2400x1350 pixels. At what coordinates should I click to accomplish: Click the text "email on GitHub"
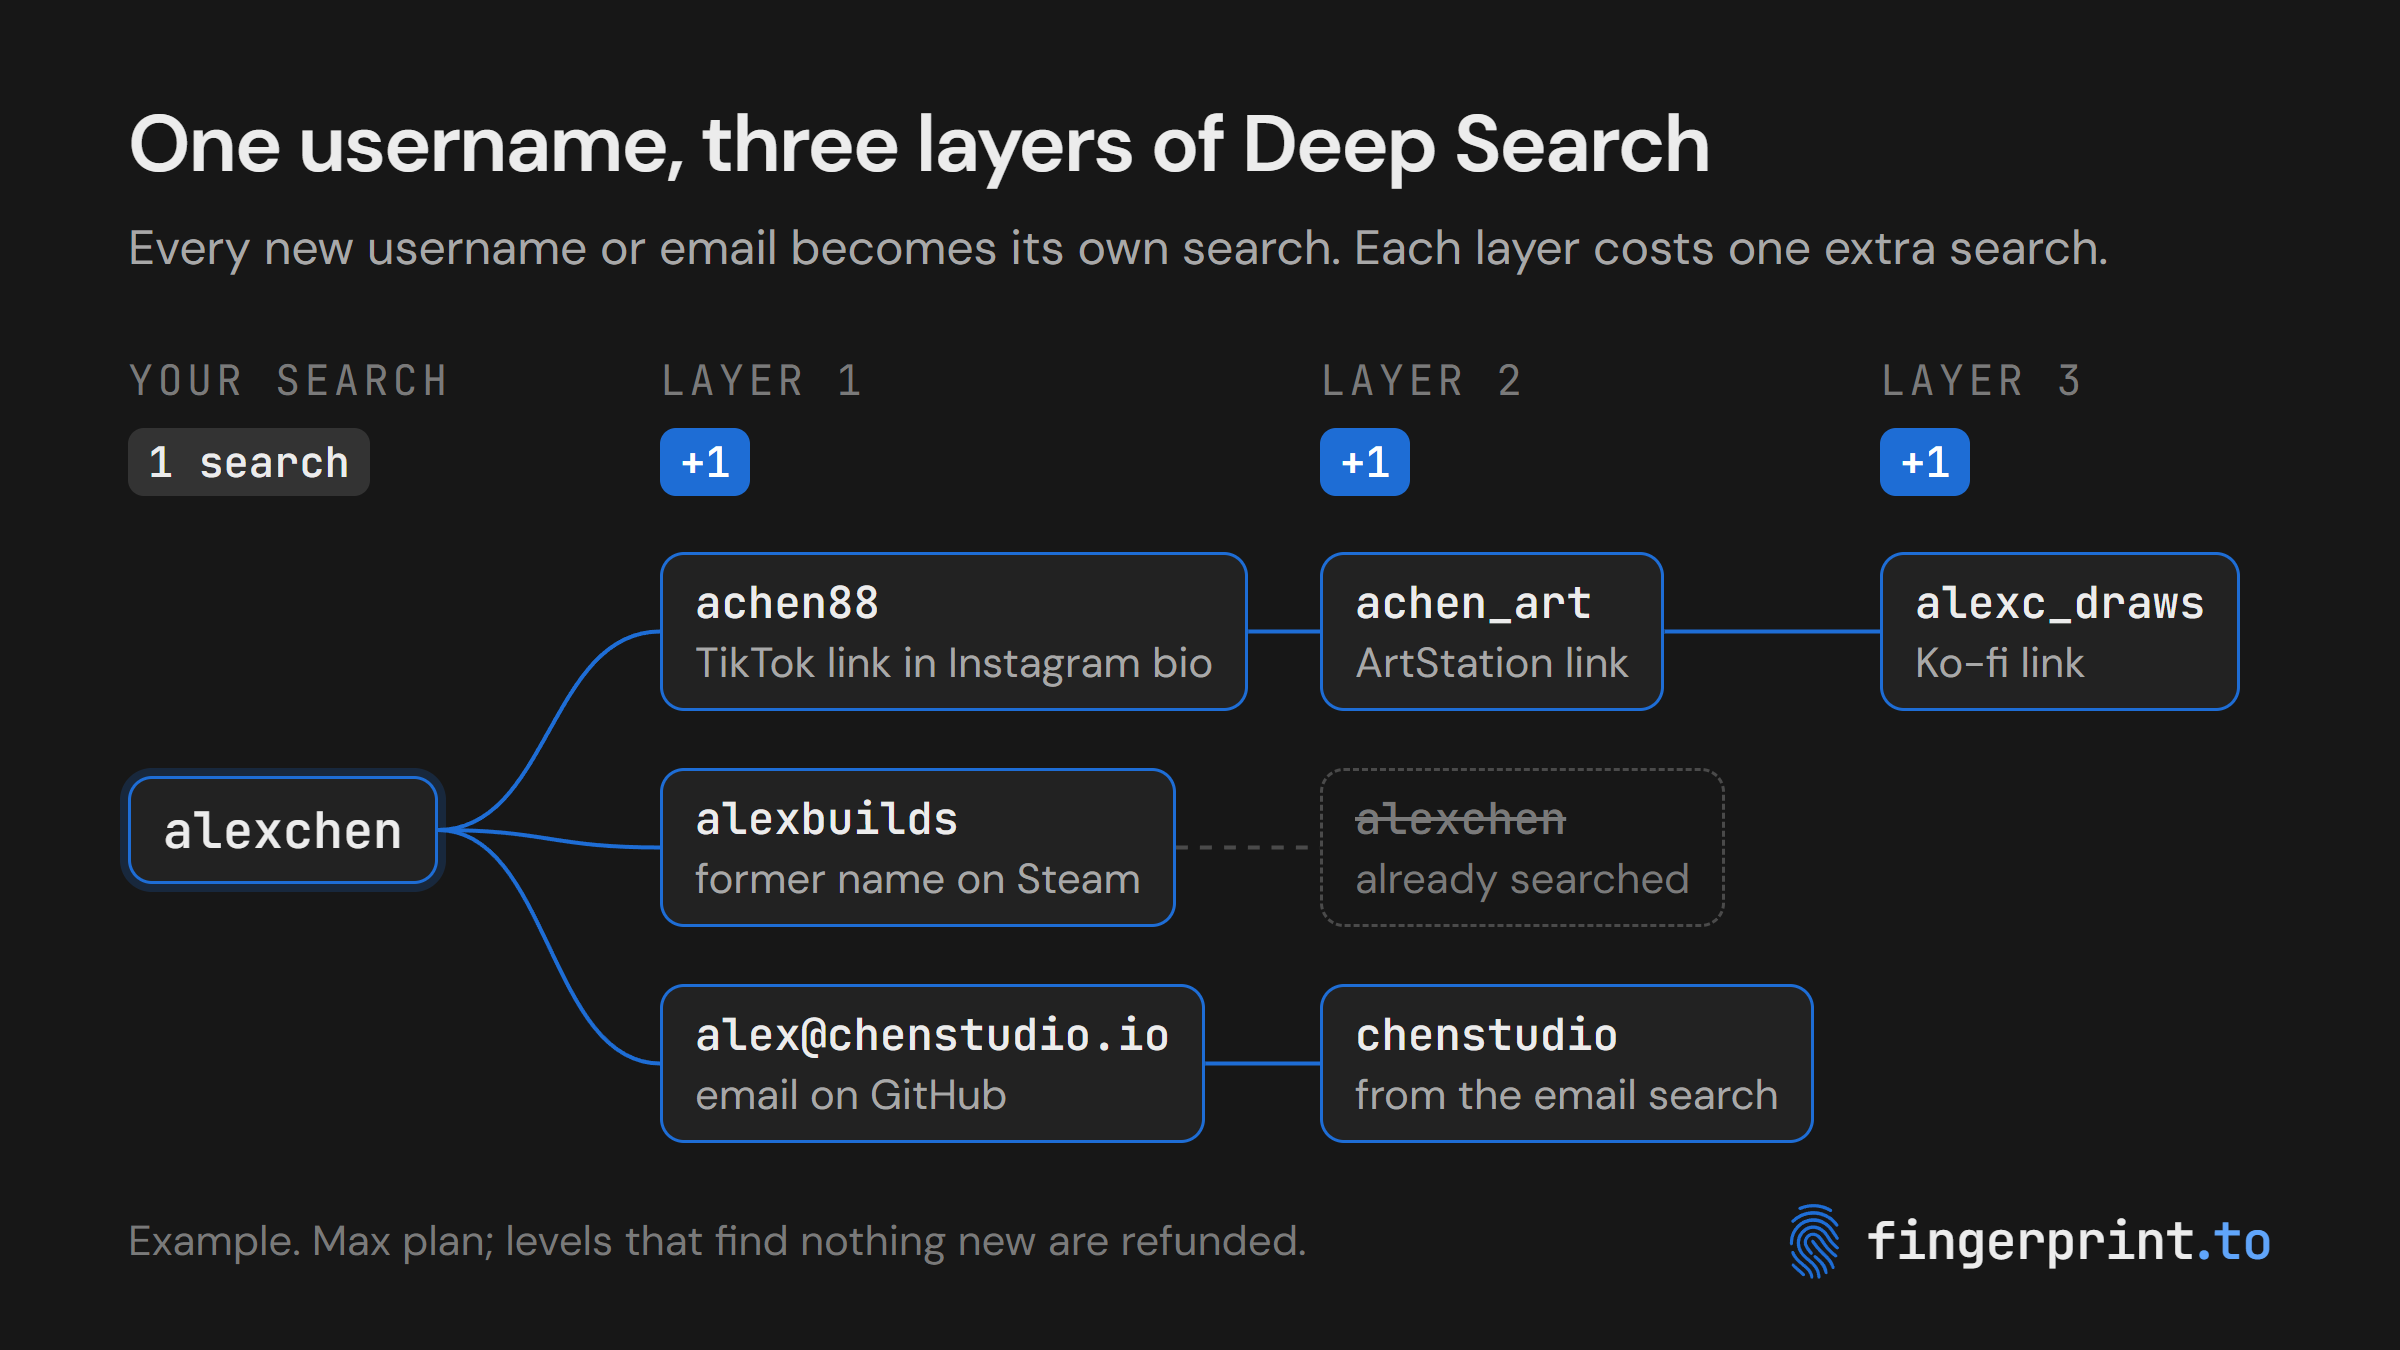click(851, 1095)
